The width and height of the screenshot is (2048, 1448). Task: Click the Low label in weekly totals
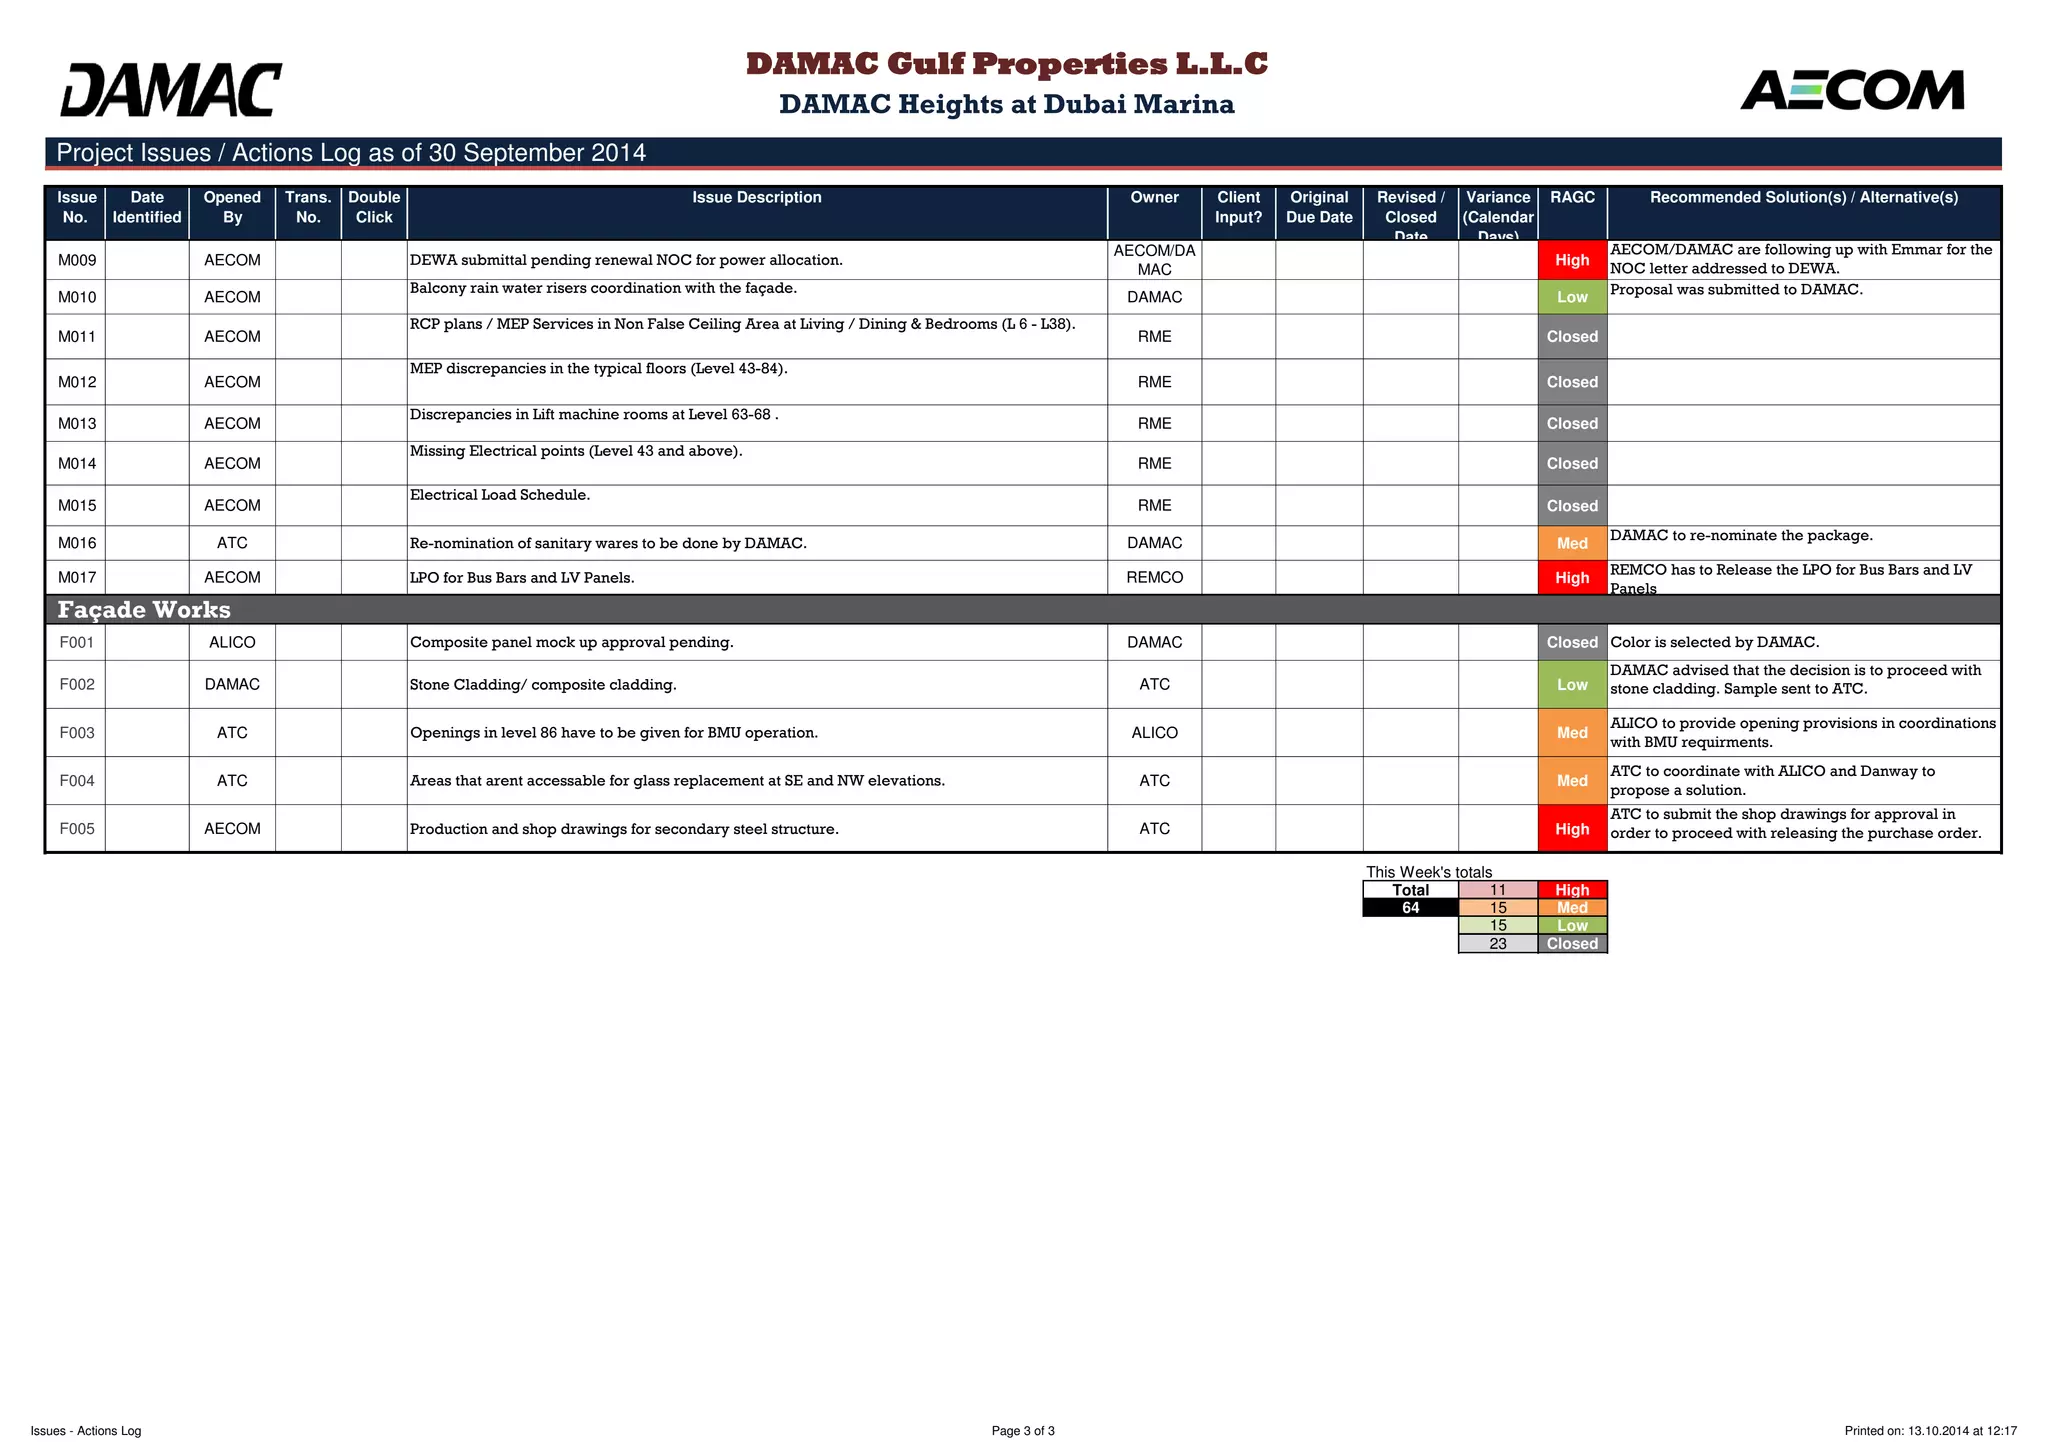click(1572, 926)
